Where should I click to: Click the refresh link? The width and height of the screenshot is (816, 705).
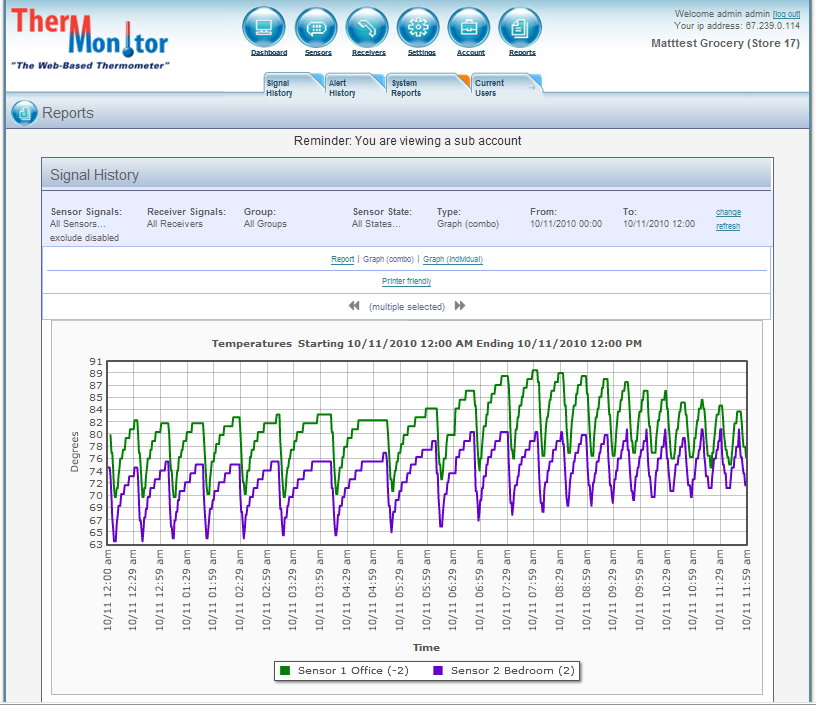point(728,226)
